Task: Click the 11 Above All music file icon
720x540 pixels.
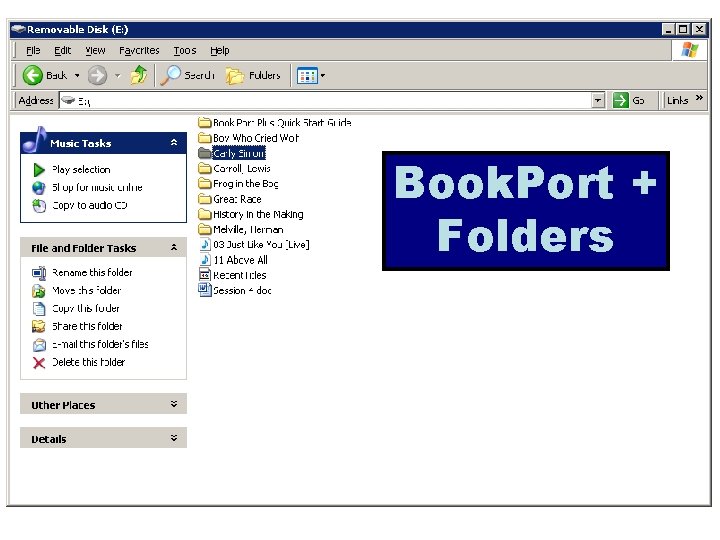Action: pyautogui.click(x=205, y=260)
